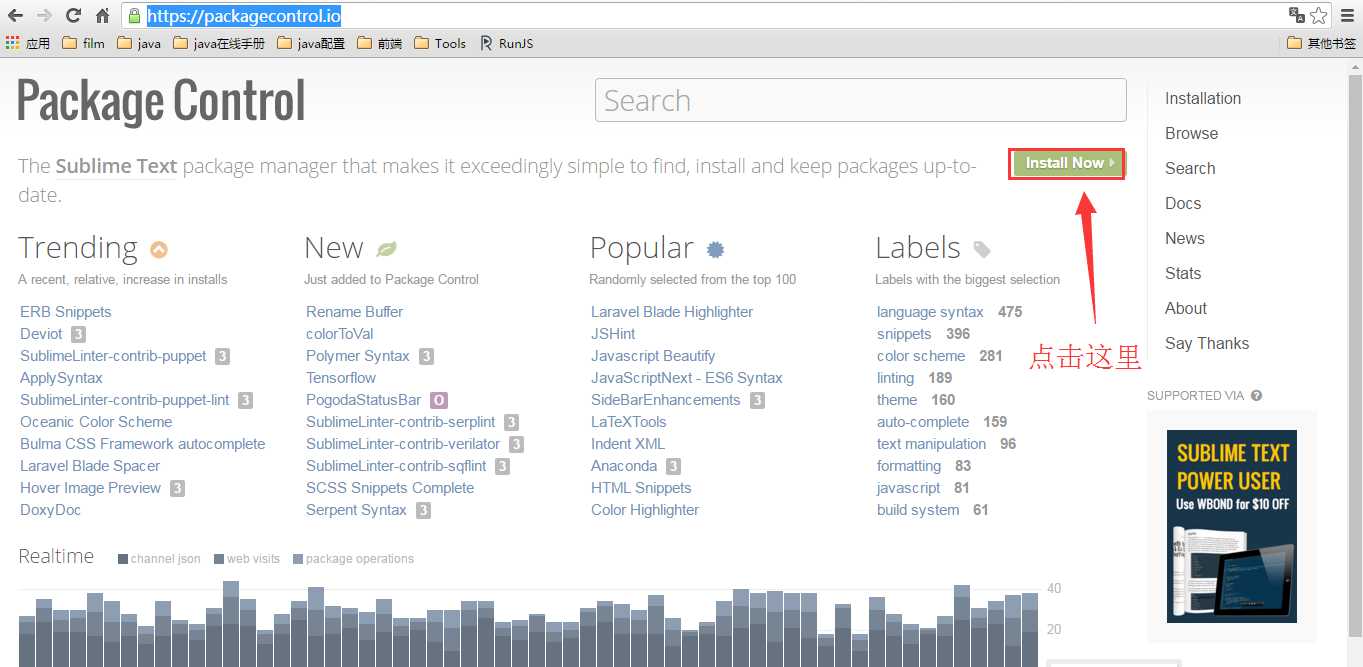The width and height of the screenshot is (1363, 667).
Task: Click the translate page icon
Action: click(1297, 15)
